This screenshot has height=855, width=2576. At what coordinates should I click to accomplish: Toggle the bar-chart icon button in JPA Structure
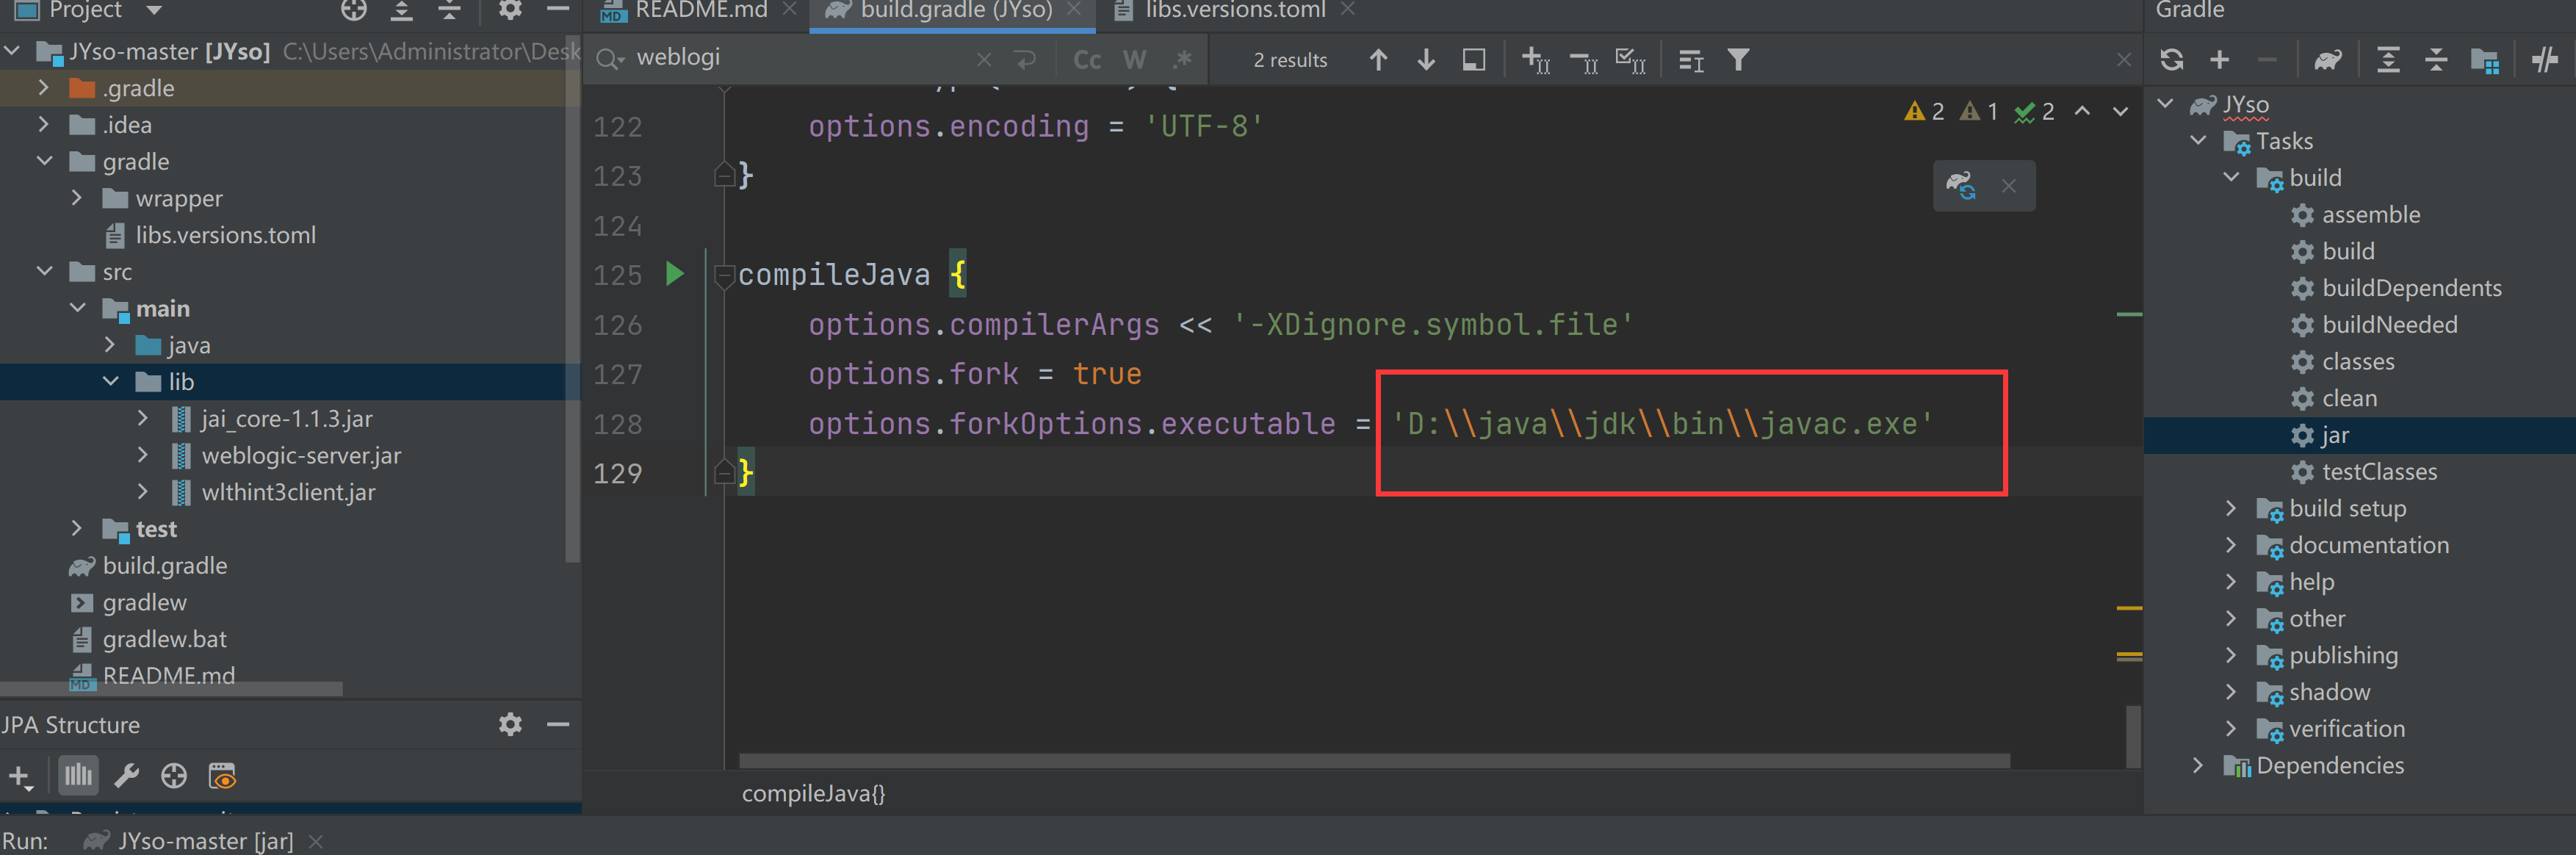(x=78, y=775)
